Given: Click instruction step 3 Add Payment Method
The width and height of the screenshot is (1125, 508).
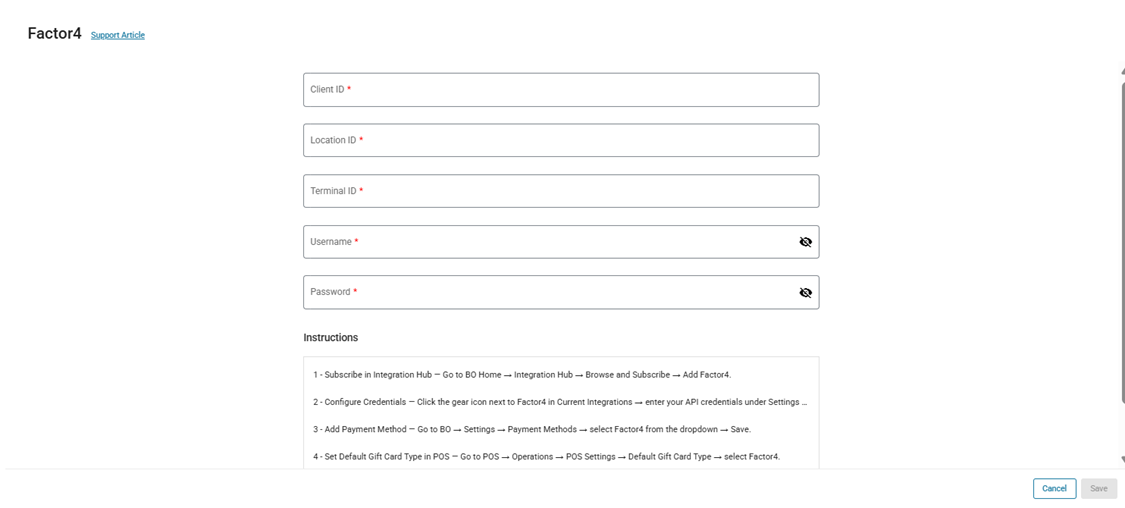Looking at the screenshot, I should [532, 430].
